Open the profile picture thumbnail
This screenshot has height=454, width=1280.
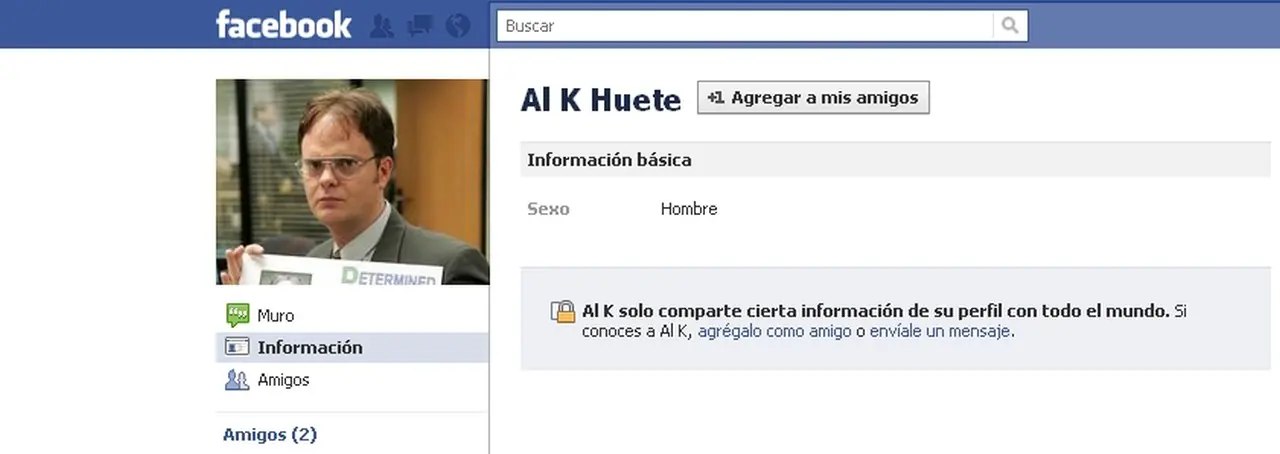(352, 182)
